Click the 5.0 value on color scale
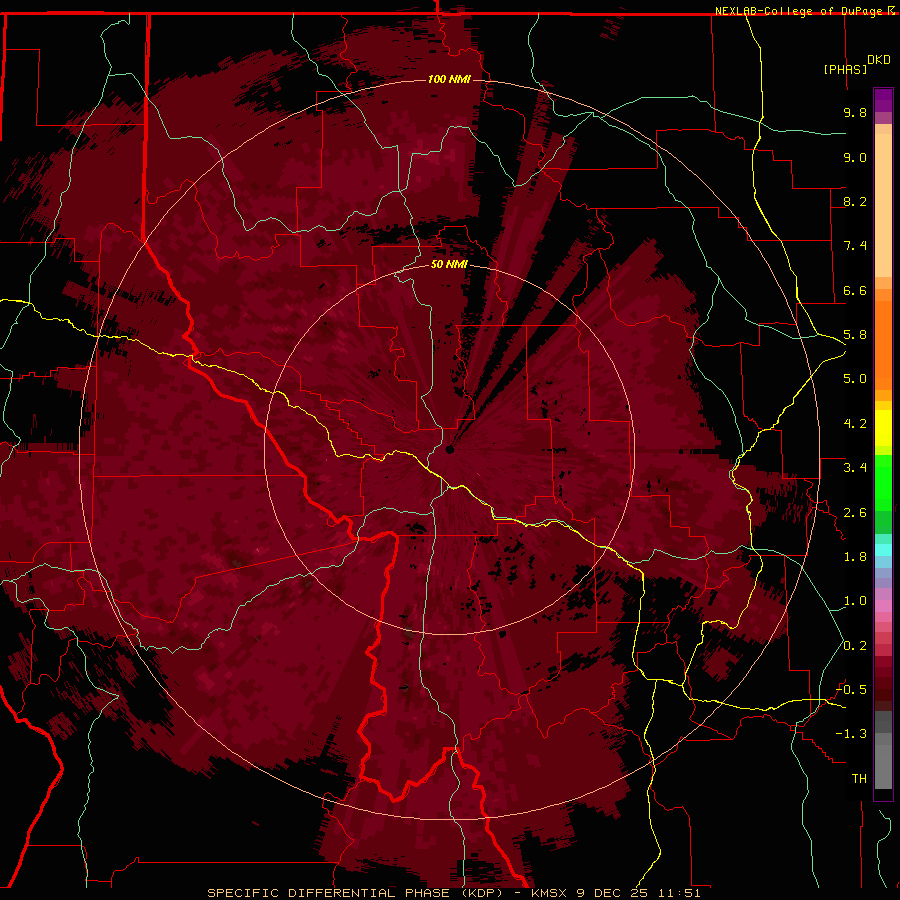The width and height of the screenshot is (900, 900). pos(855,379)
